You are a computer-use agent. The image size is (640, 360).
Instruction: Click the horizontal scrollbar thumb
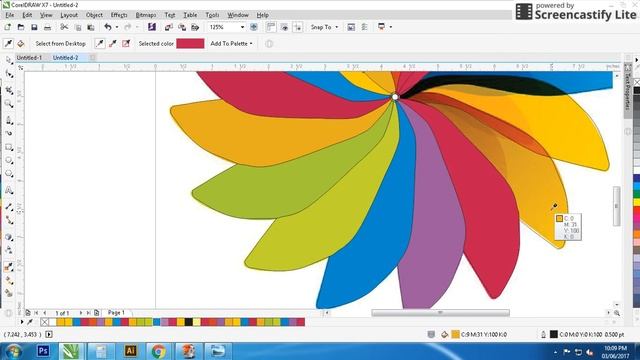pos(440,313)
